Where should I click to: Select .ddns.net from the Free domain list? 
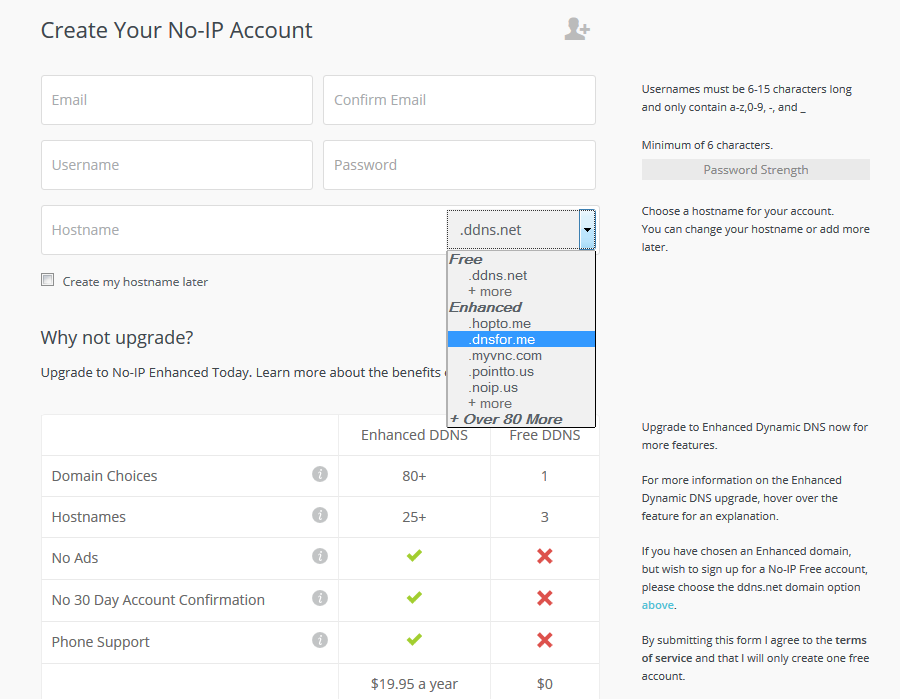point(521,275)
